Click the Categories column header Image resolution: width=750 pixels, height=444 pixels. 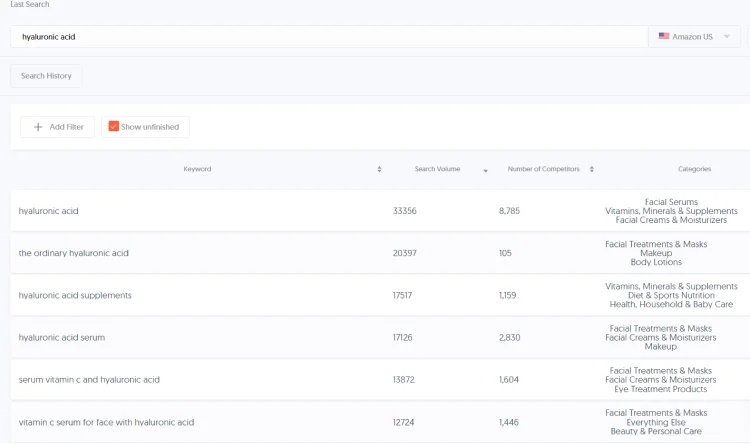694,169
